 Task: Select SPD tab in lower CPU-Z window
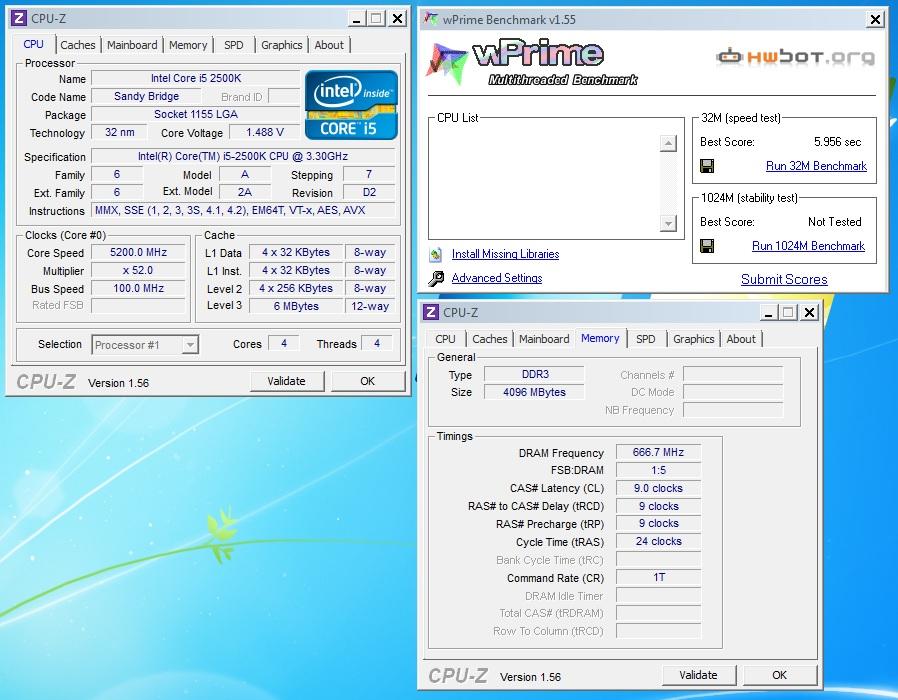645,339
